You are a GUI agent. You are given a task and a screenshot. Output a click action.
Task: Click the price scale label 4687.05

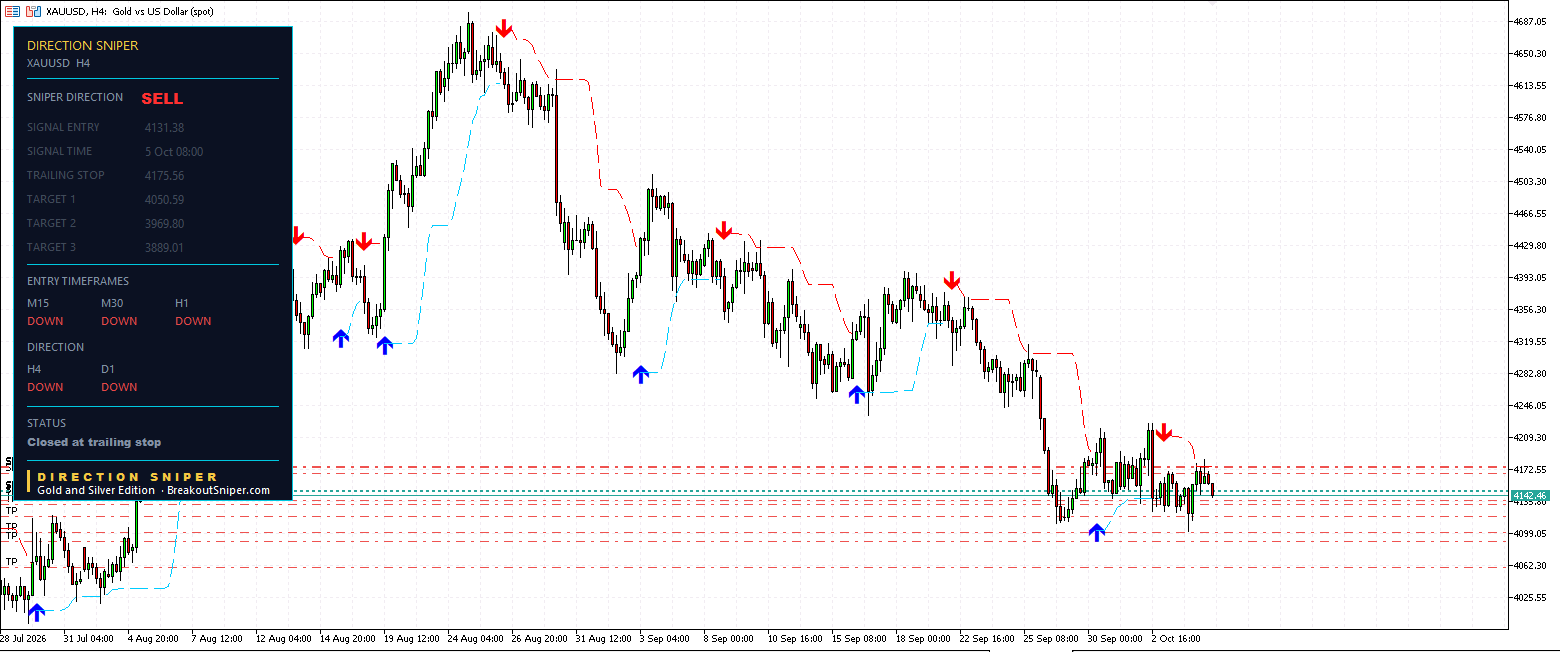click(1531, 21)
